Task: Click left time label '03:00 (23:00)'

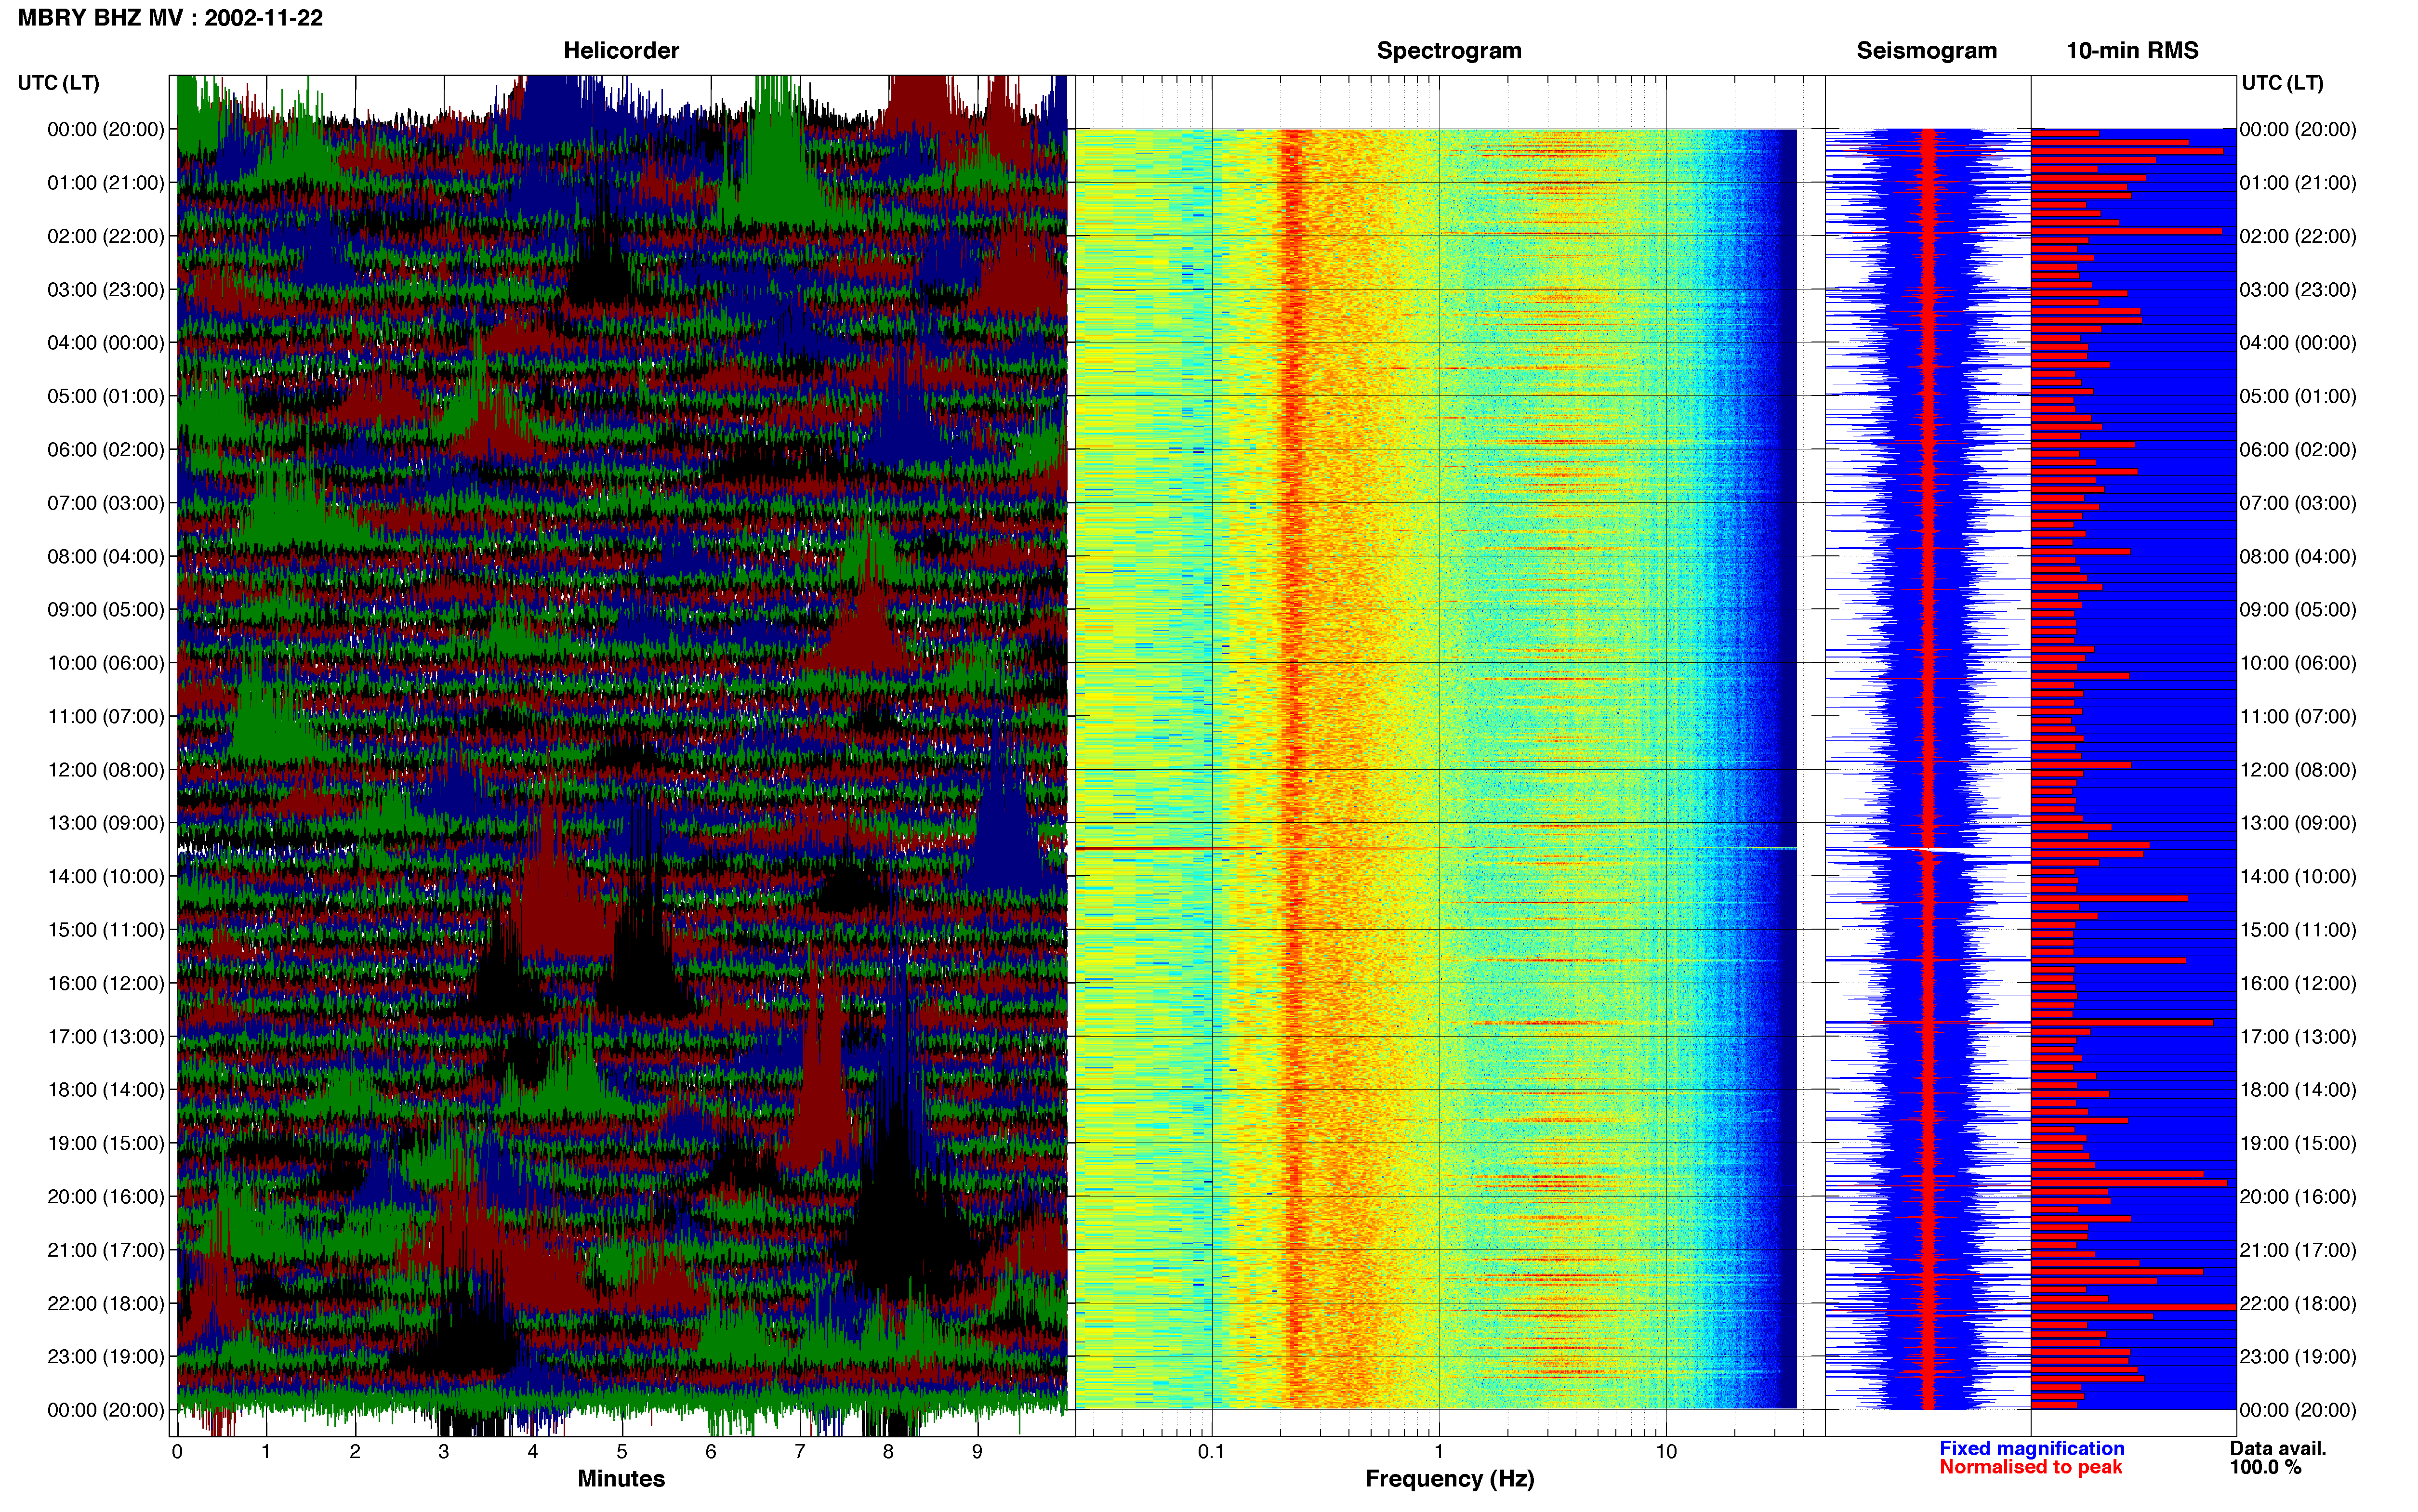Action: tap(106, 290)
